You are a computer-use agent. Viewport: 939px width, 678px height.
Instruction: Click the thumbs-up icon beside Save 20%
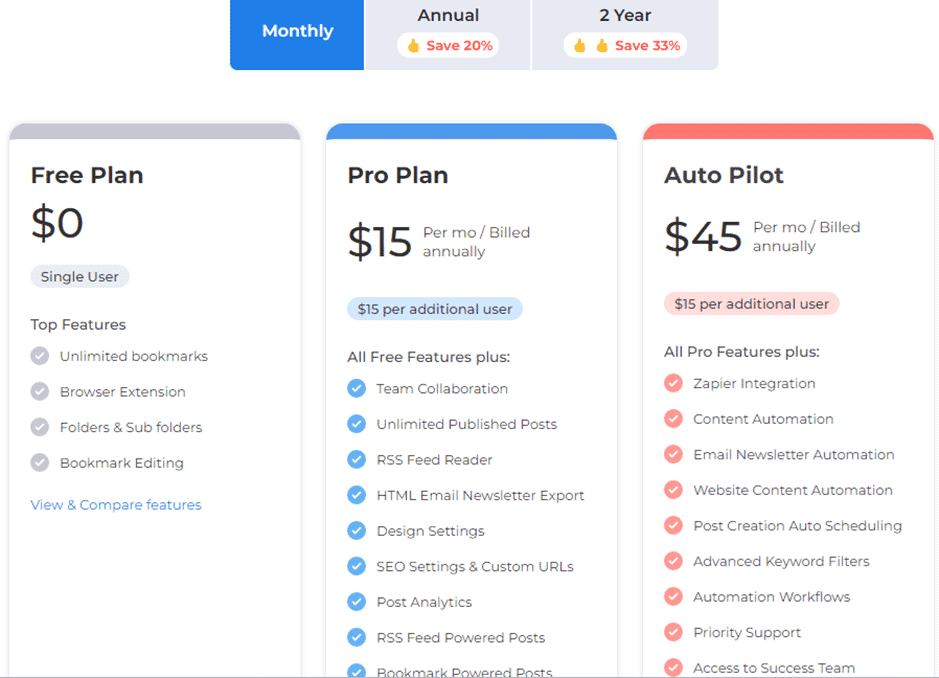[413, 46]
